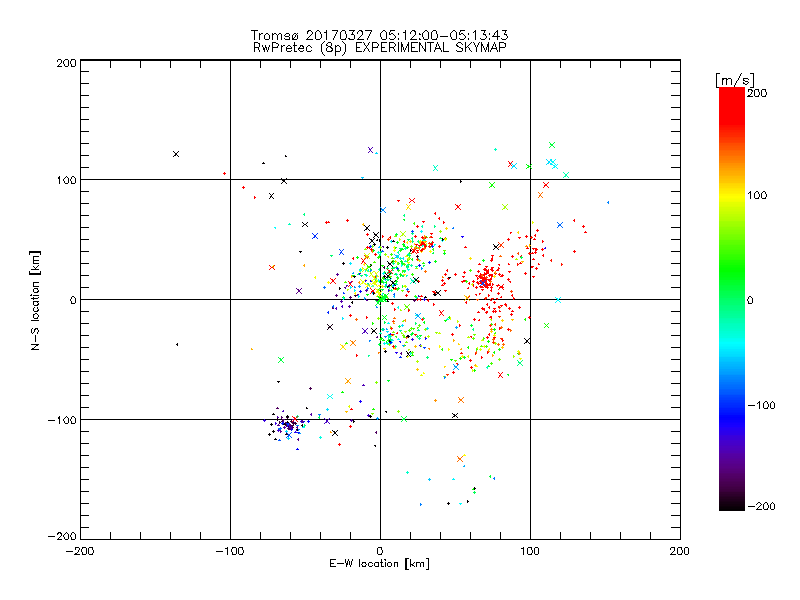Image resolution: width=800 pixels, height=600 pixels.
Task: Click the E-W axis 200 tick label
Action: coord(680,551)
